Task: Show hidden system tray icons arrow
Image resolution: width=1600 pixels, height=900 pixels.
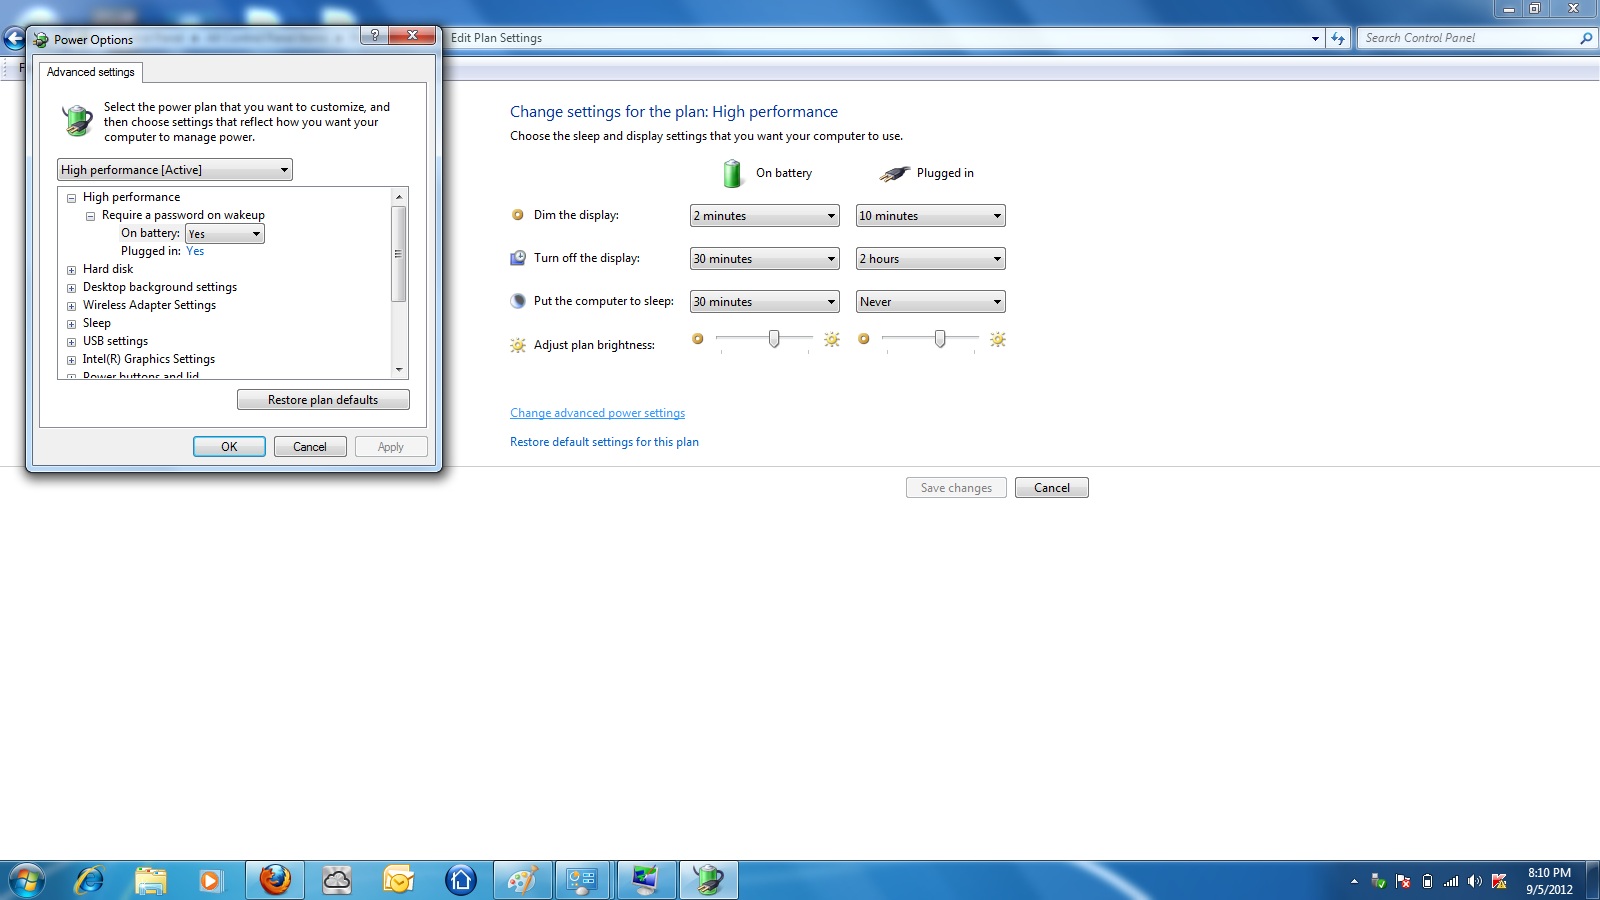Action: coord(1354,881)
